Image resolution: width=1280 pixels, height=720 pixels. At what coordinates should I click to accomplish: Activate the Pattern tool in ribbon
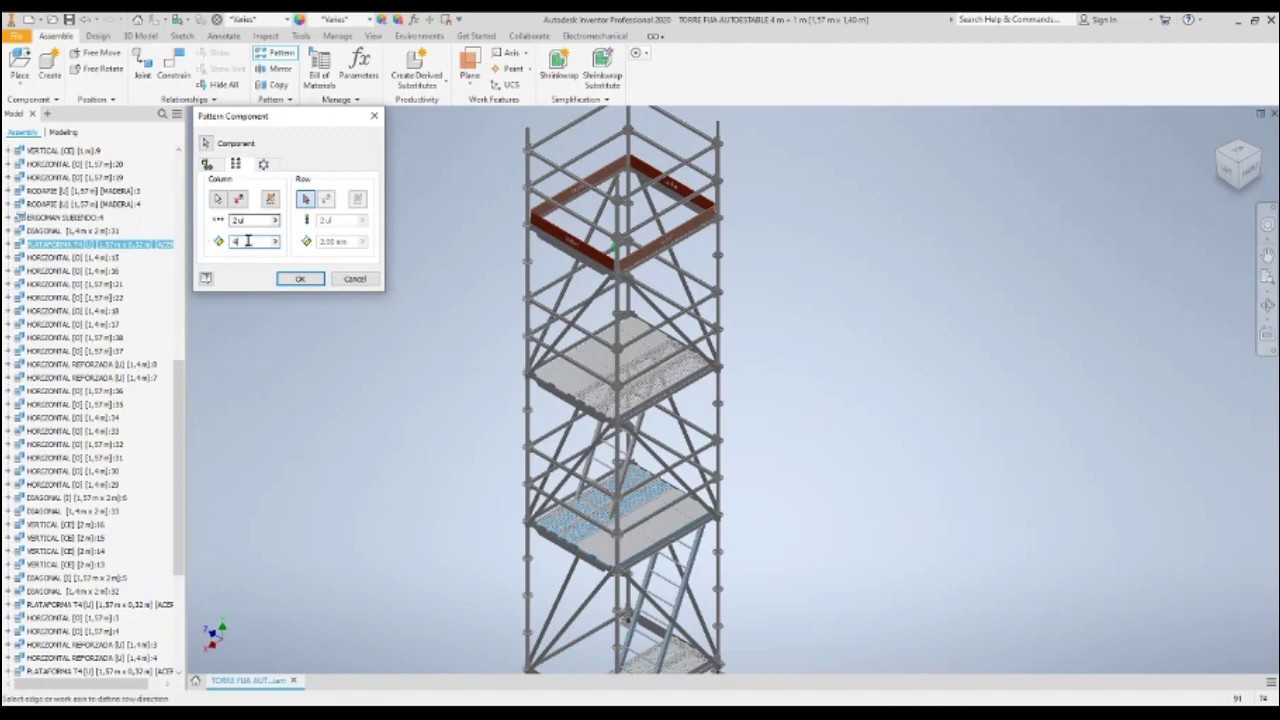tap(274, 53)
